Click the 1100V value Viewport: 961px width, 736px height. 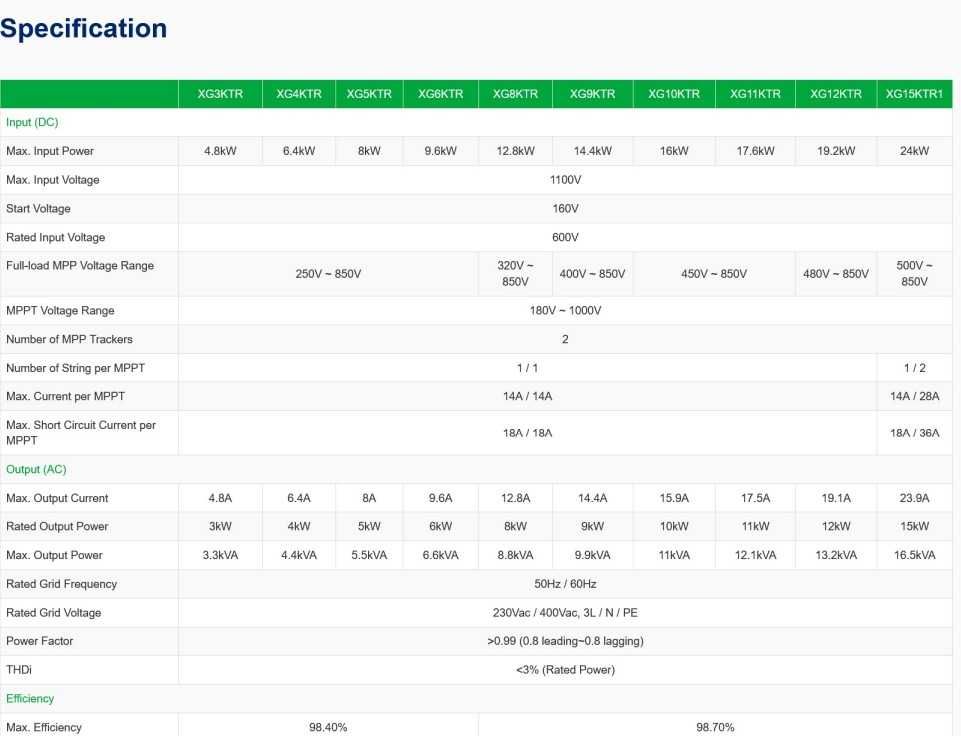click(x=565, y=180)
